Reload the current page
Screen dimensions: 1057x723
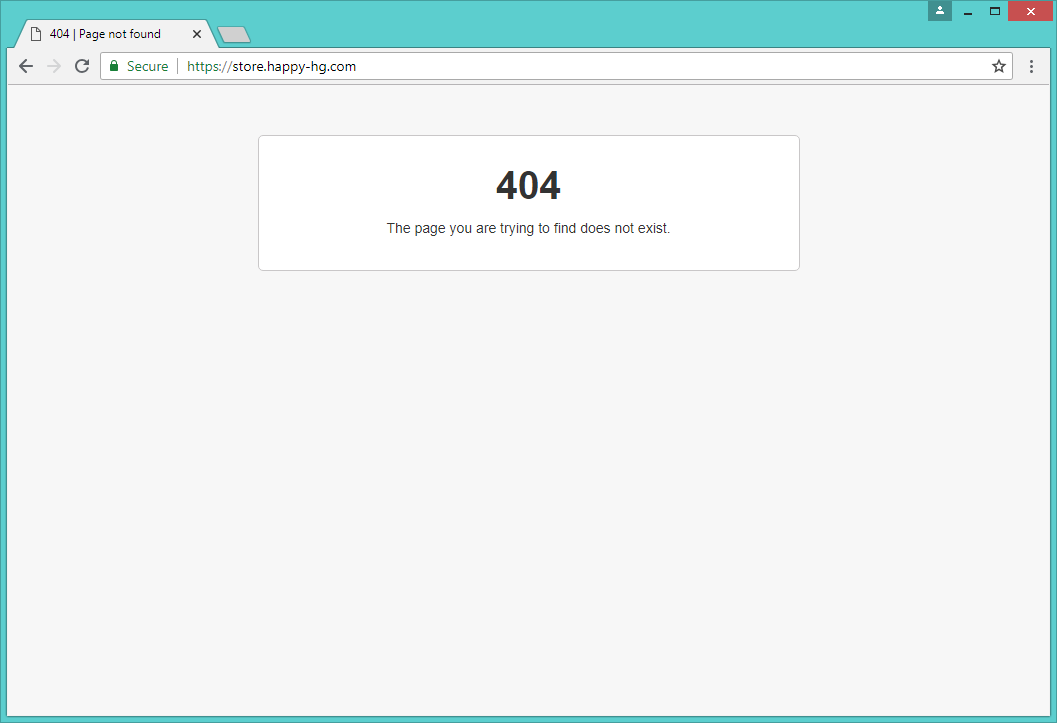point(82,66)
